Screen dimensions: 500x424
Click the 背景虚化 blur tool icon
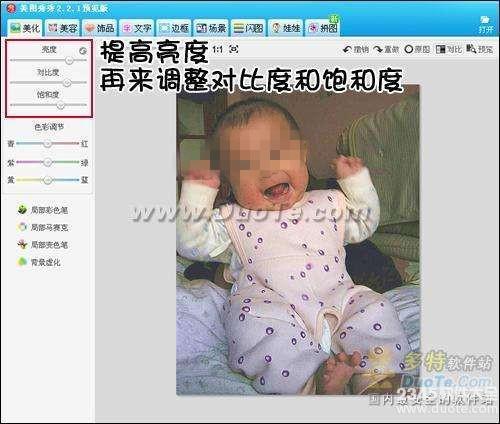[x=22, y=262]
